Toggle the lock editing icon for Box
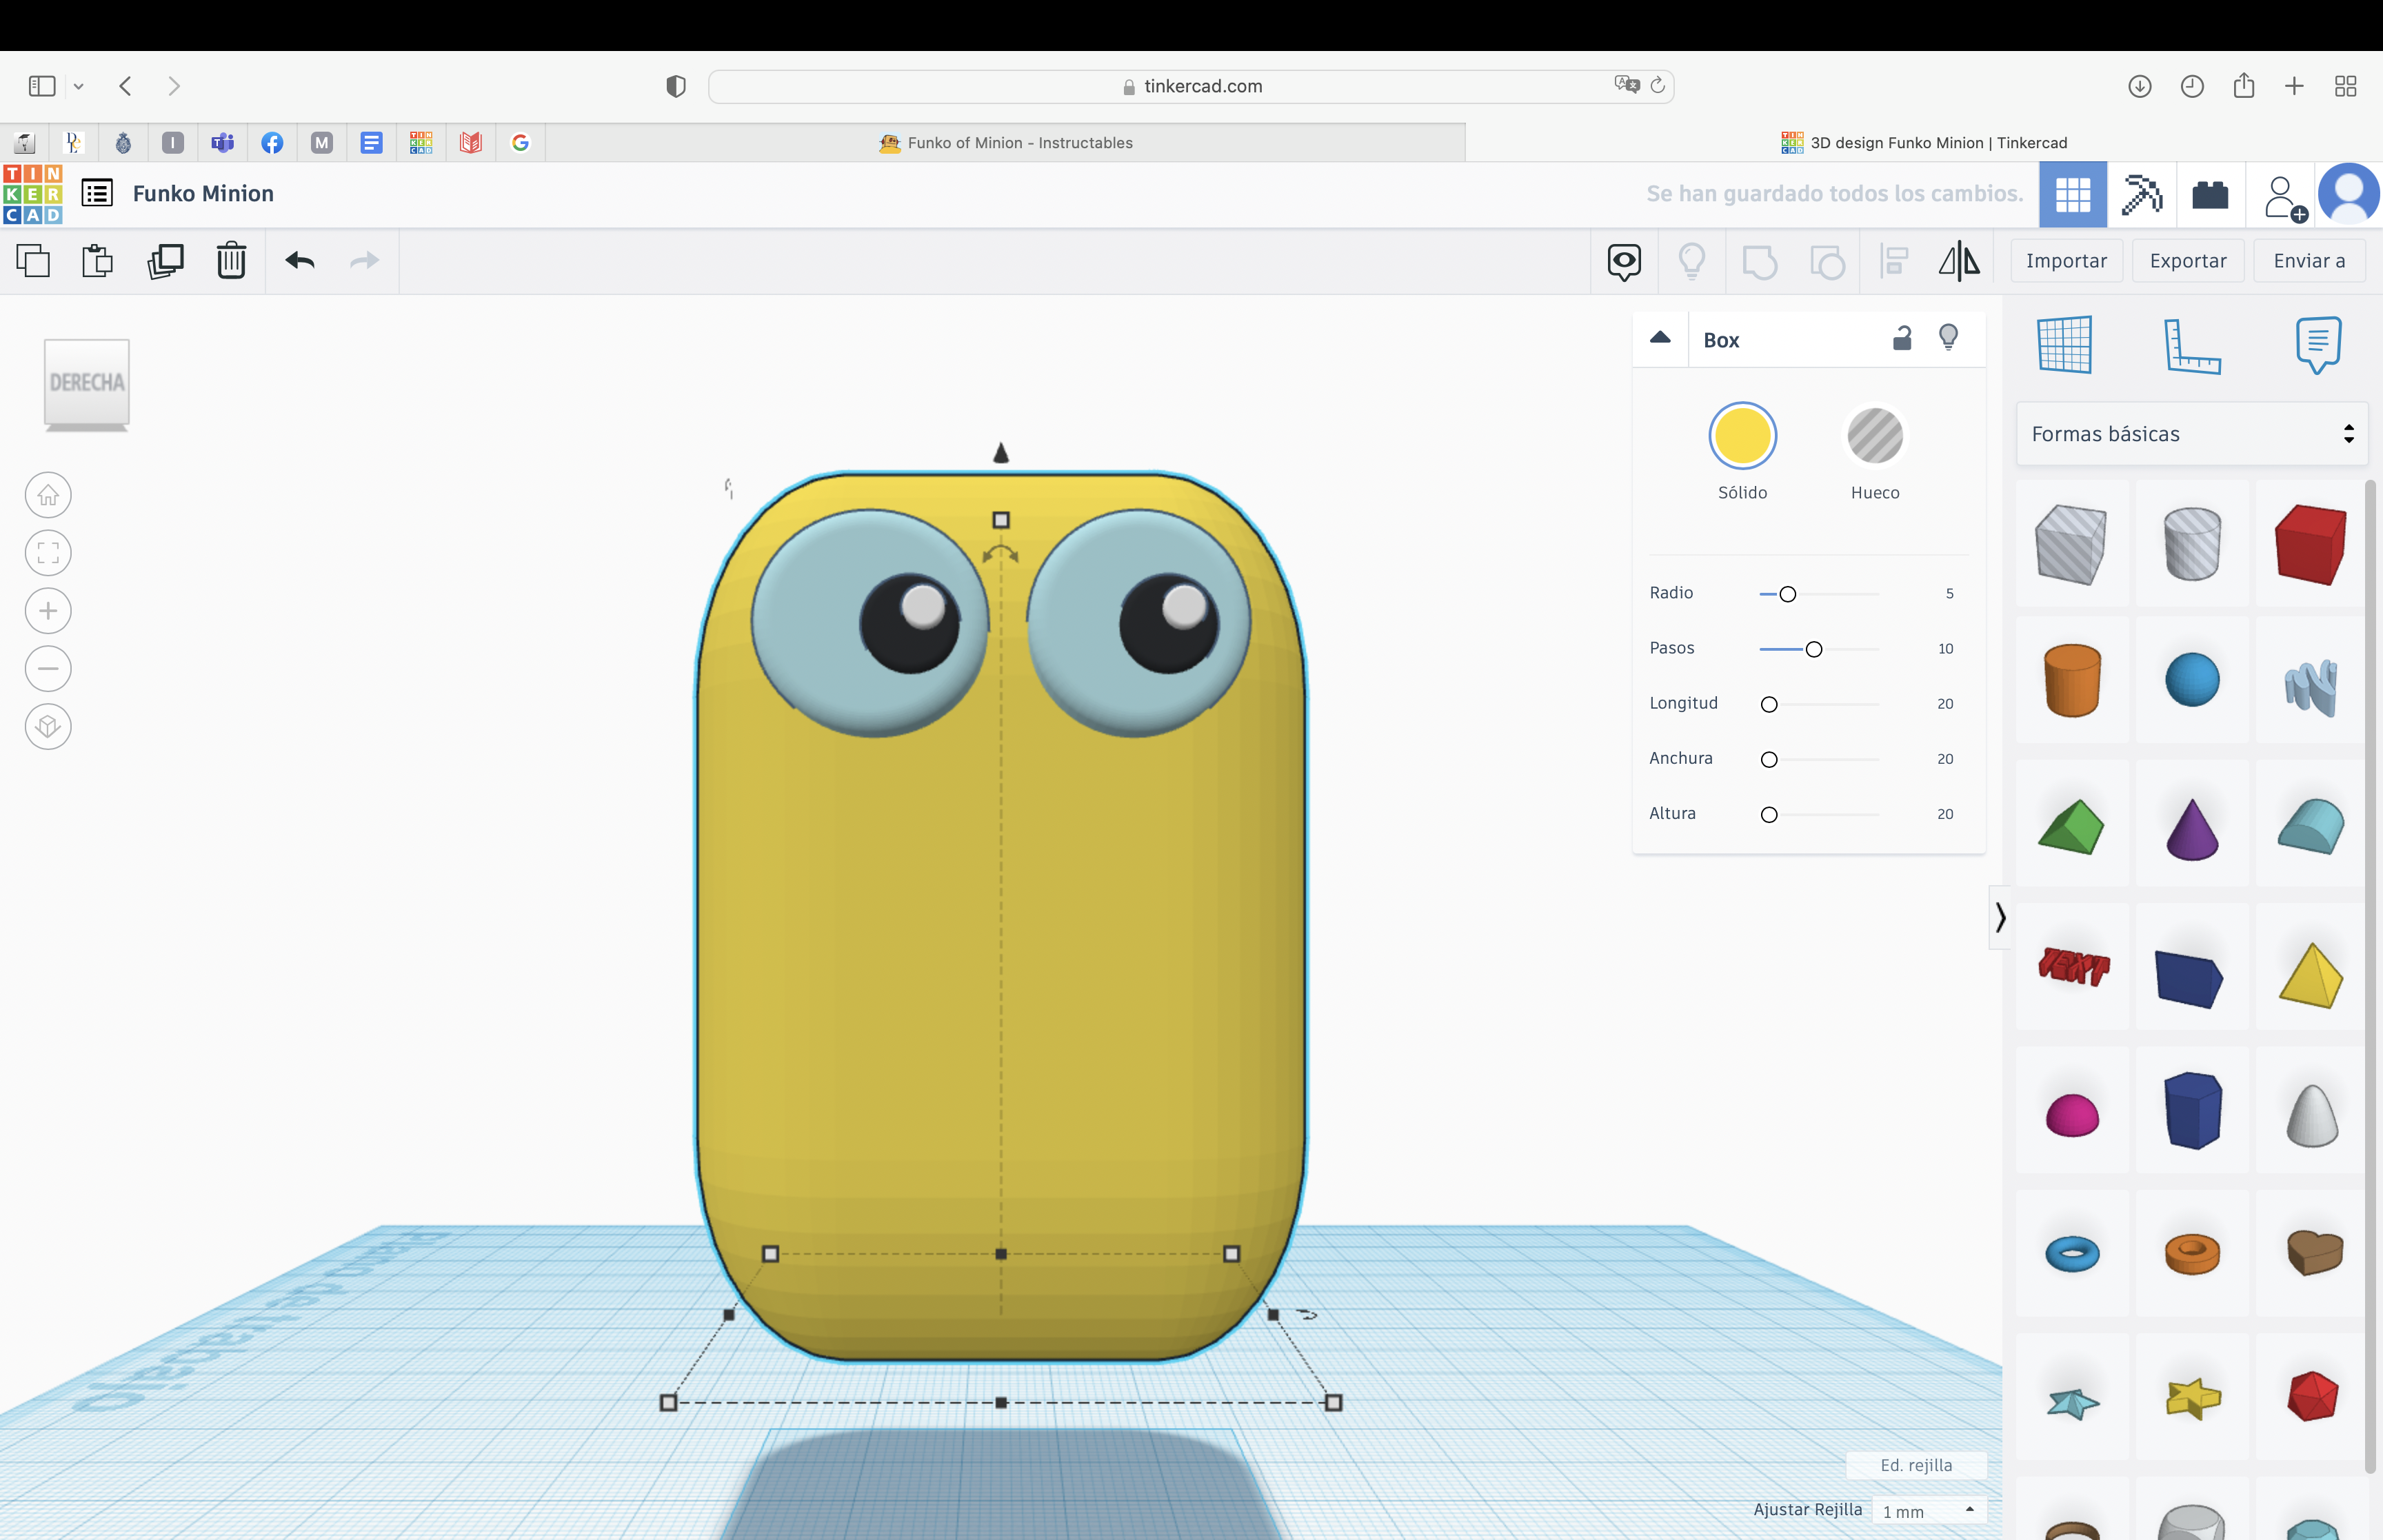This screenshot has width=2383, height=1540. point(1902,338)
